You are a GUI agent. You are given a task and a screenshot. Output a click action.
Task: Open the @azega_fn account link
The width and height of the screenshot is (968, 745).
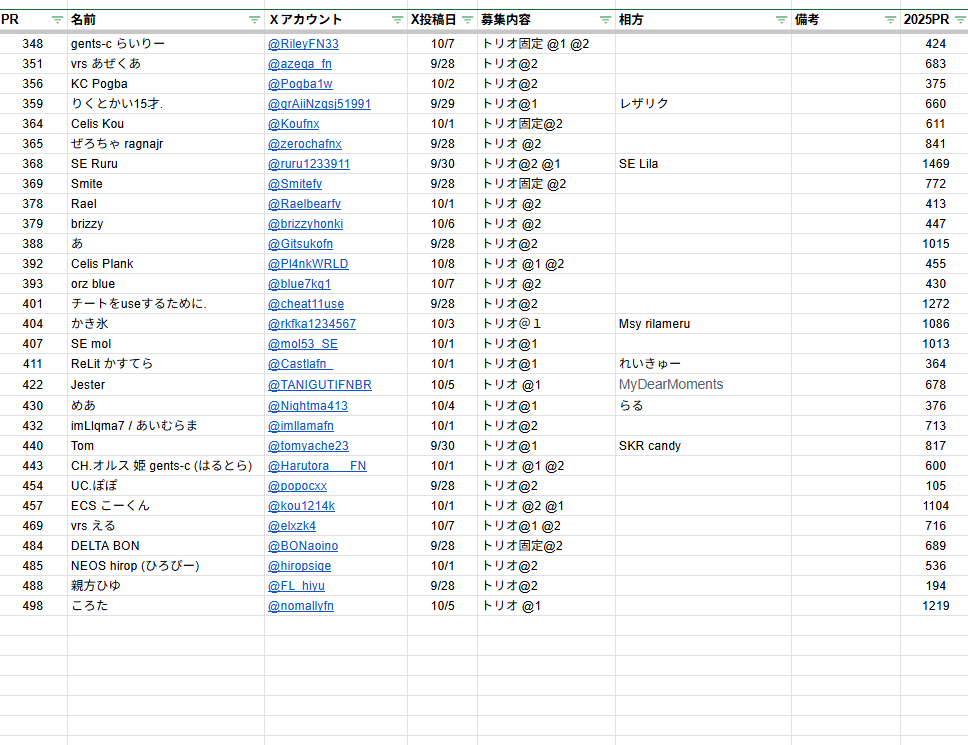click(x=299, y=64)
